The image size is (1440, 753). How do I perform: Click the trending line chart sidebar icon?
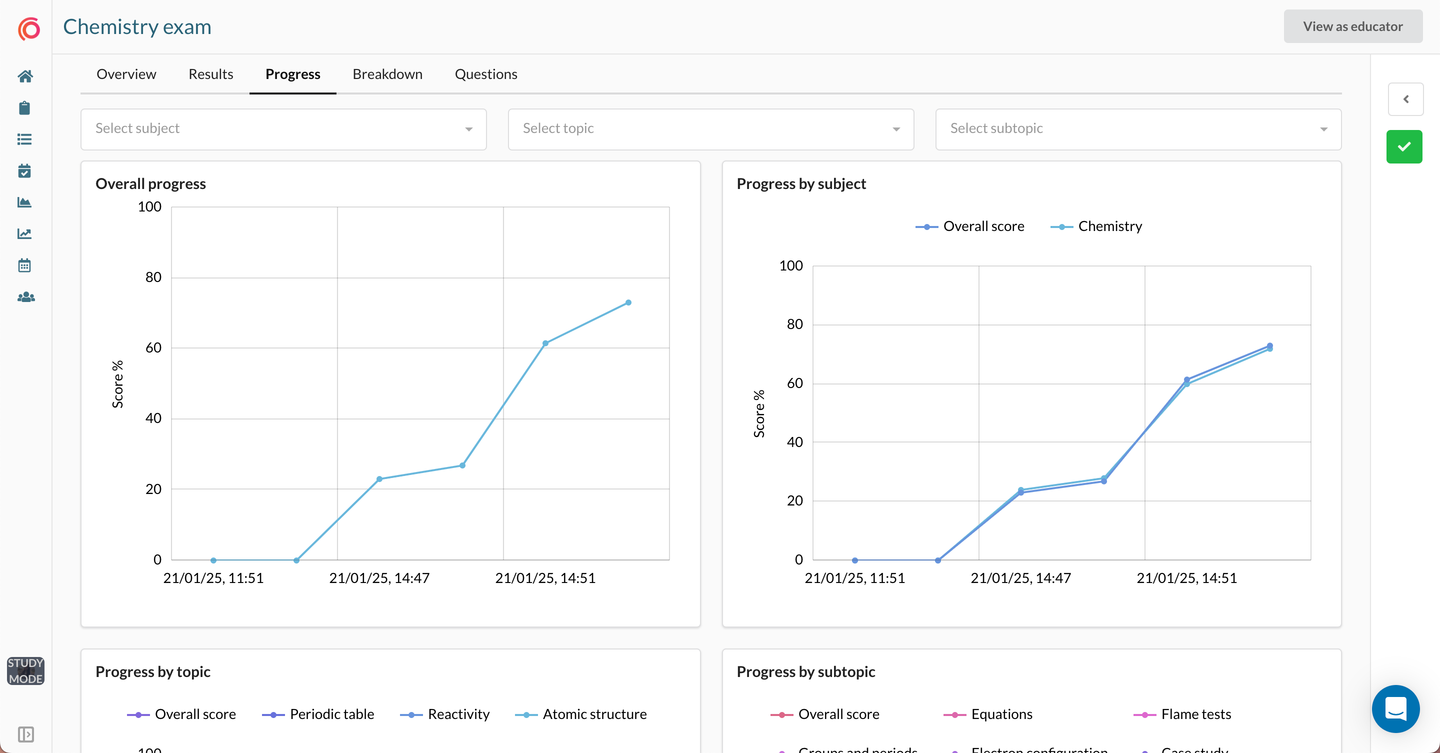(25, 234)
